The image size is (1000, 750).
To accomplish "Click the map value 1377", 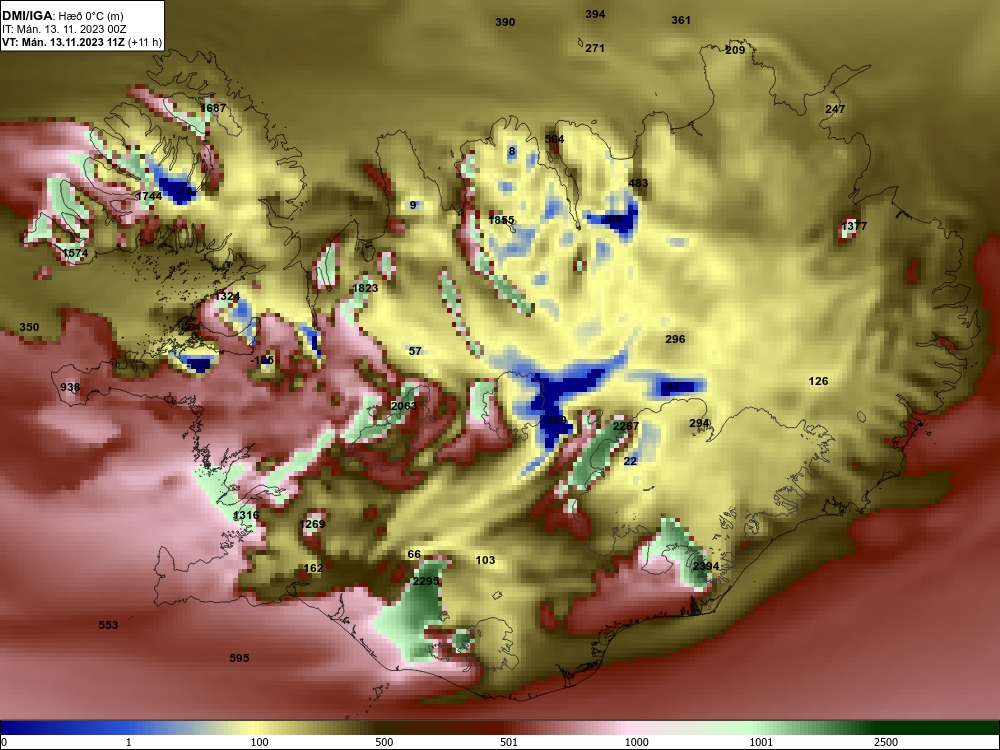I will (x=854, y=226).
